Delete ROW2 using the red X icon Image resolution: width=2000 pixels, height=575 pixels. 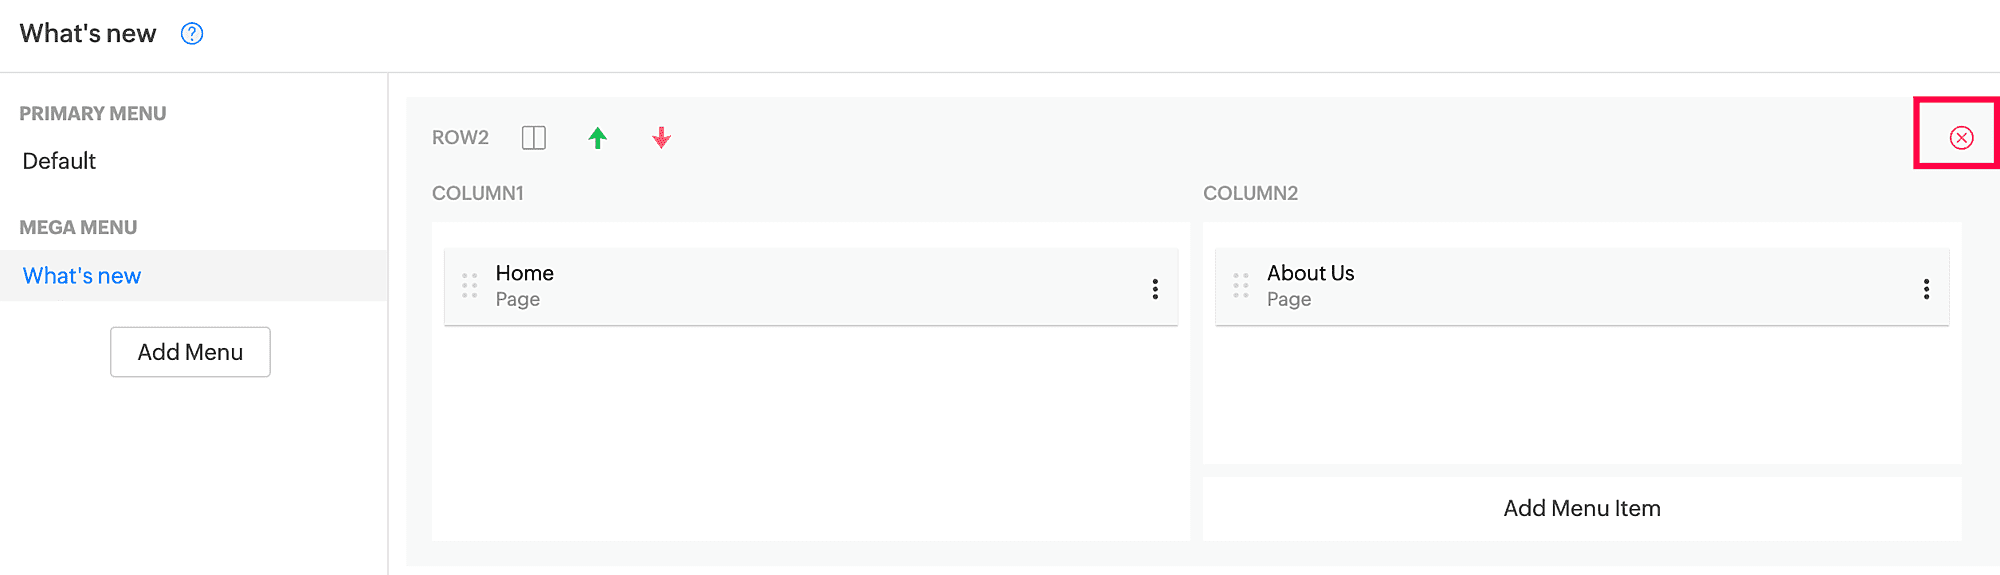pos(1961,138)
